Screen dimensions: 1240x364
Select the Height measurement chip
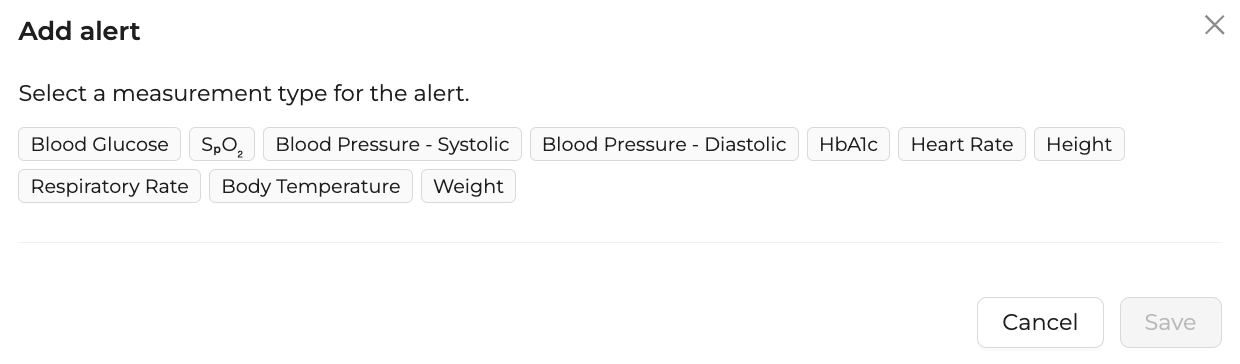point(1079,144)
